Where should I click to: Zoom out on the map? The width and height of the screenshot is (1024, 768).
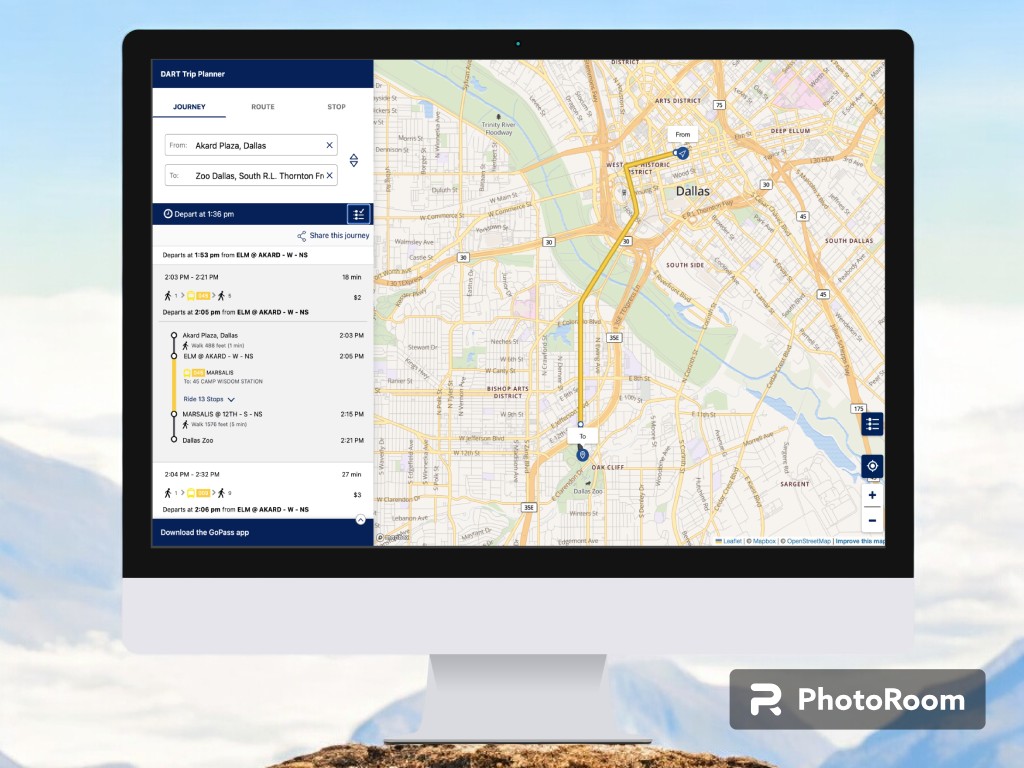pyautogui.click(x=872, y=520)
